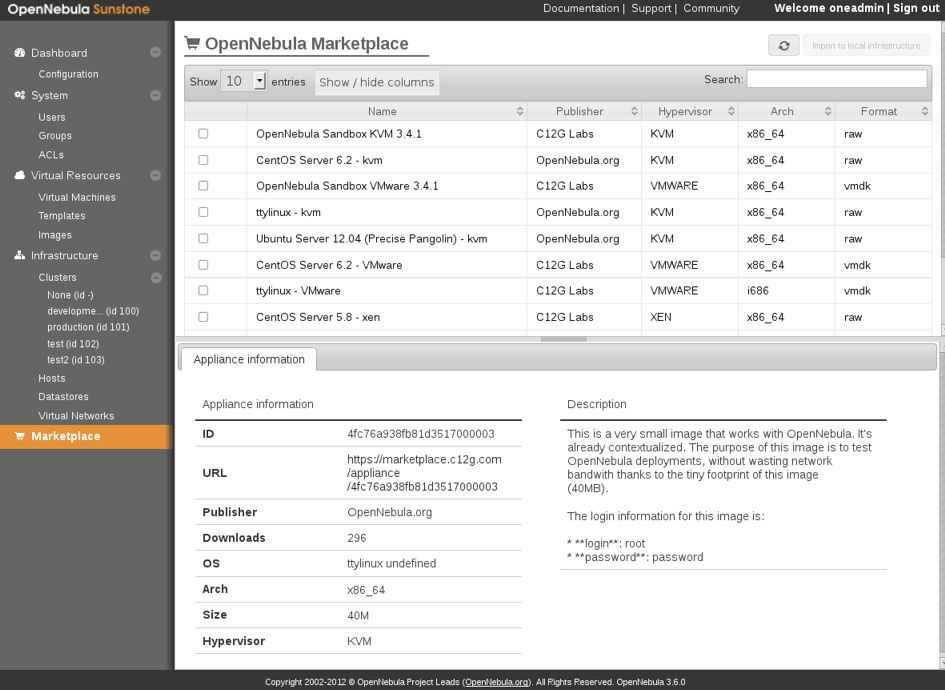The height and width of the screenshot is (690, 945).
Task: Click the OpenNebula Sunstone logo
Action: coord(78,9)
